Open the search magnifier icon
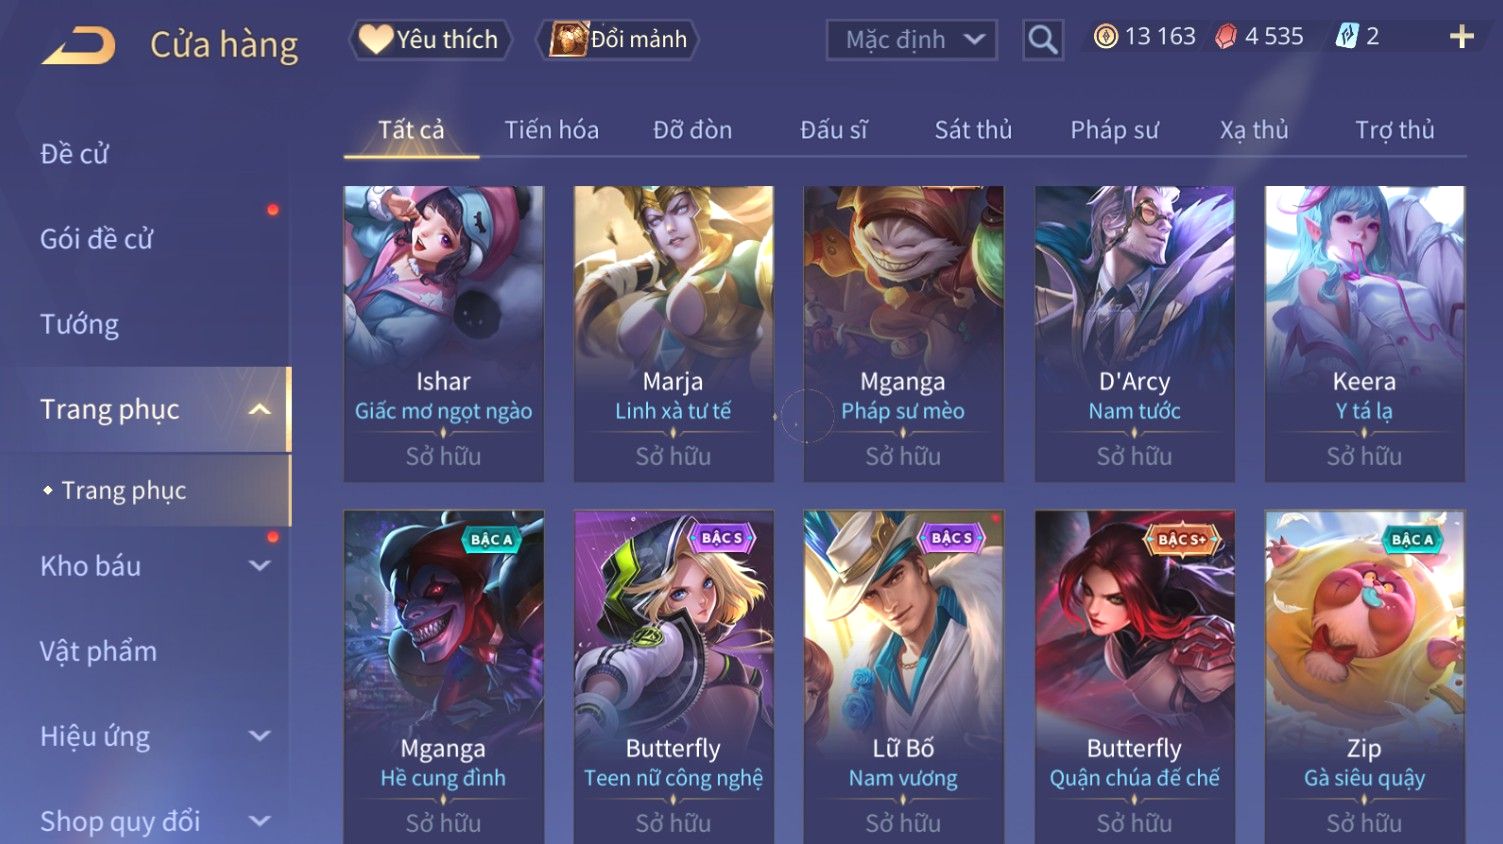The height and width of the screenshot is (844, 1503). point(1042,40)
